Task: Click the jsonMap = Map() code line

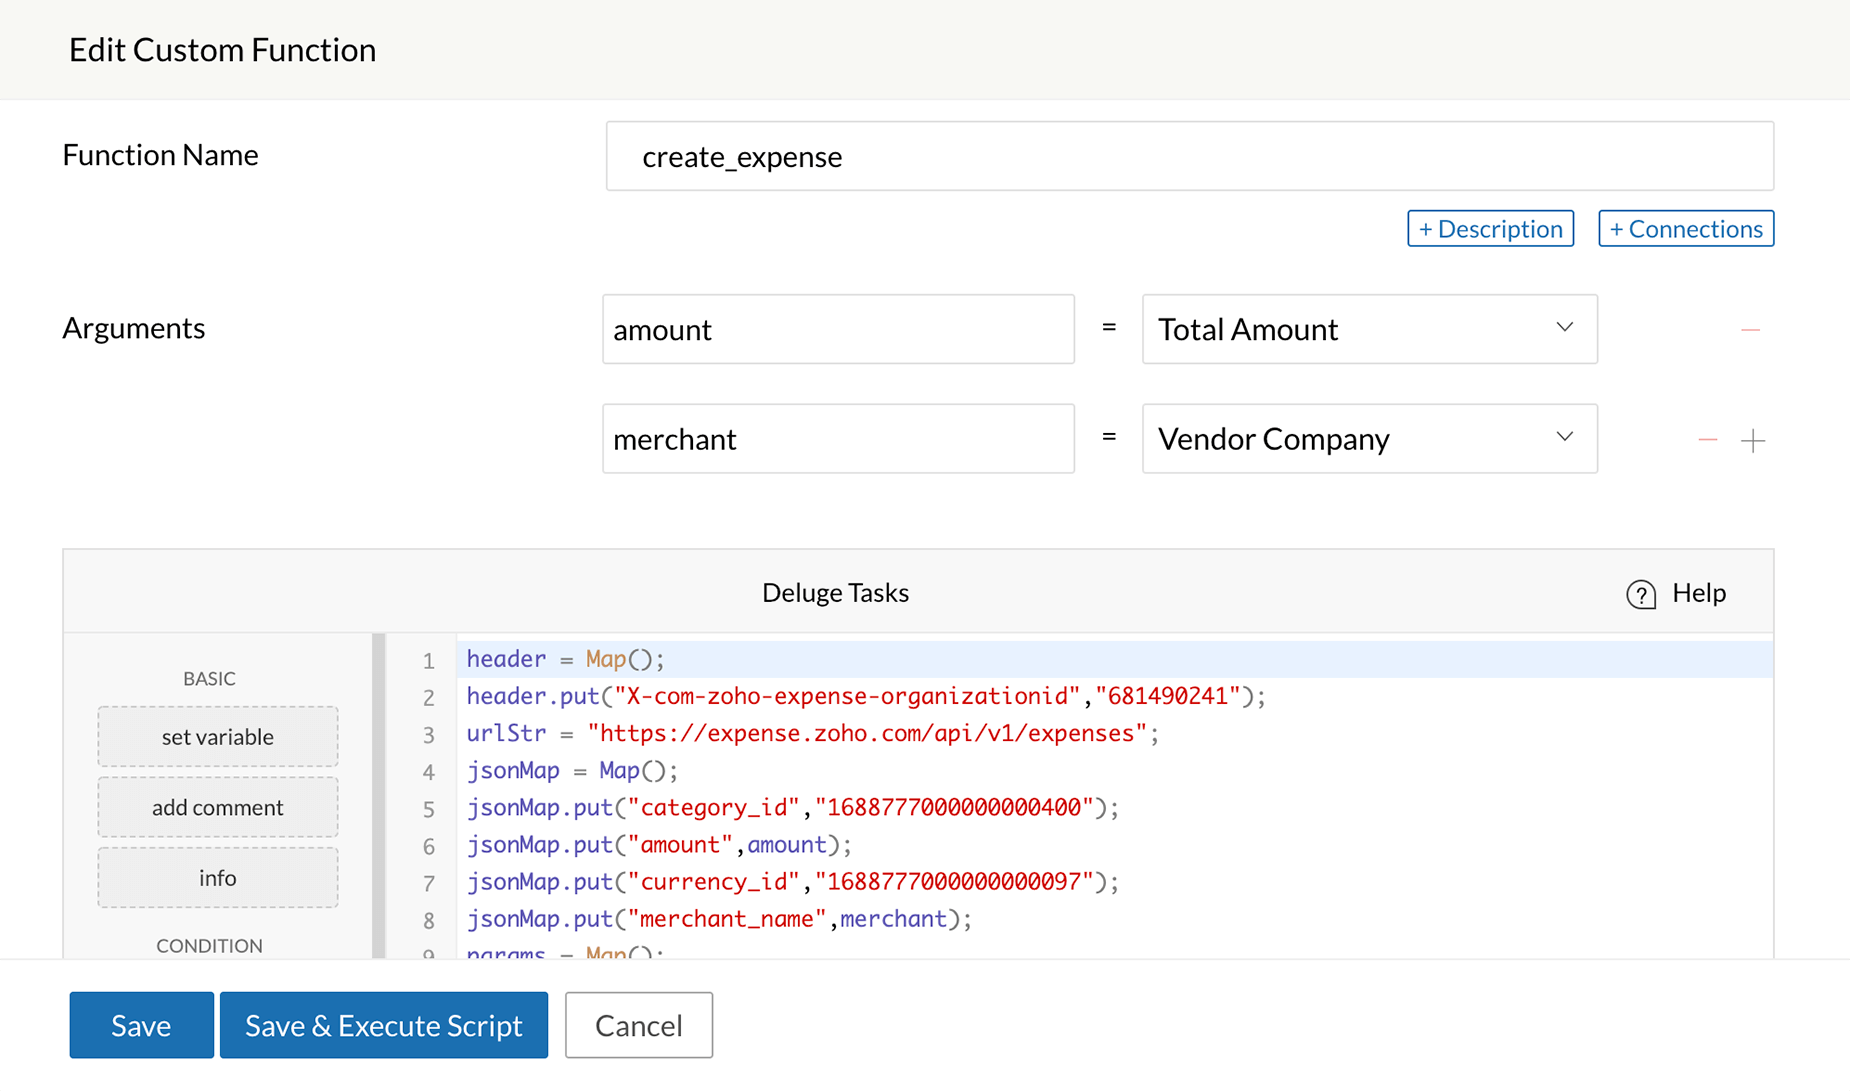Action: click(x=572, y=770)
